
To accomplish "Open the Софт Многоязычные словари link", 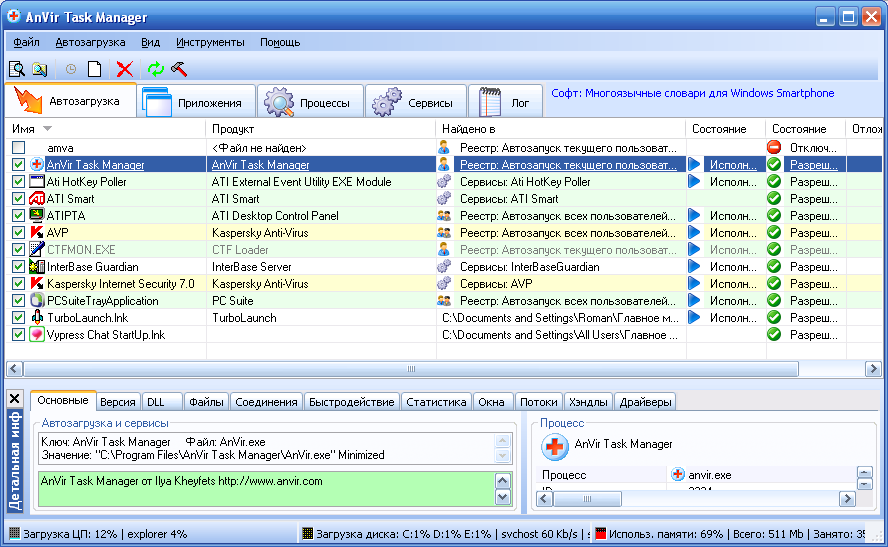I will tap(693, 93).
